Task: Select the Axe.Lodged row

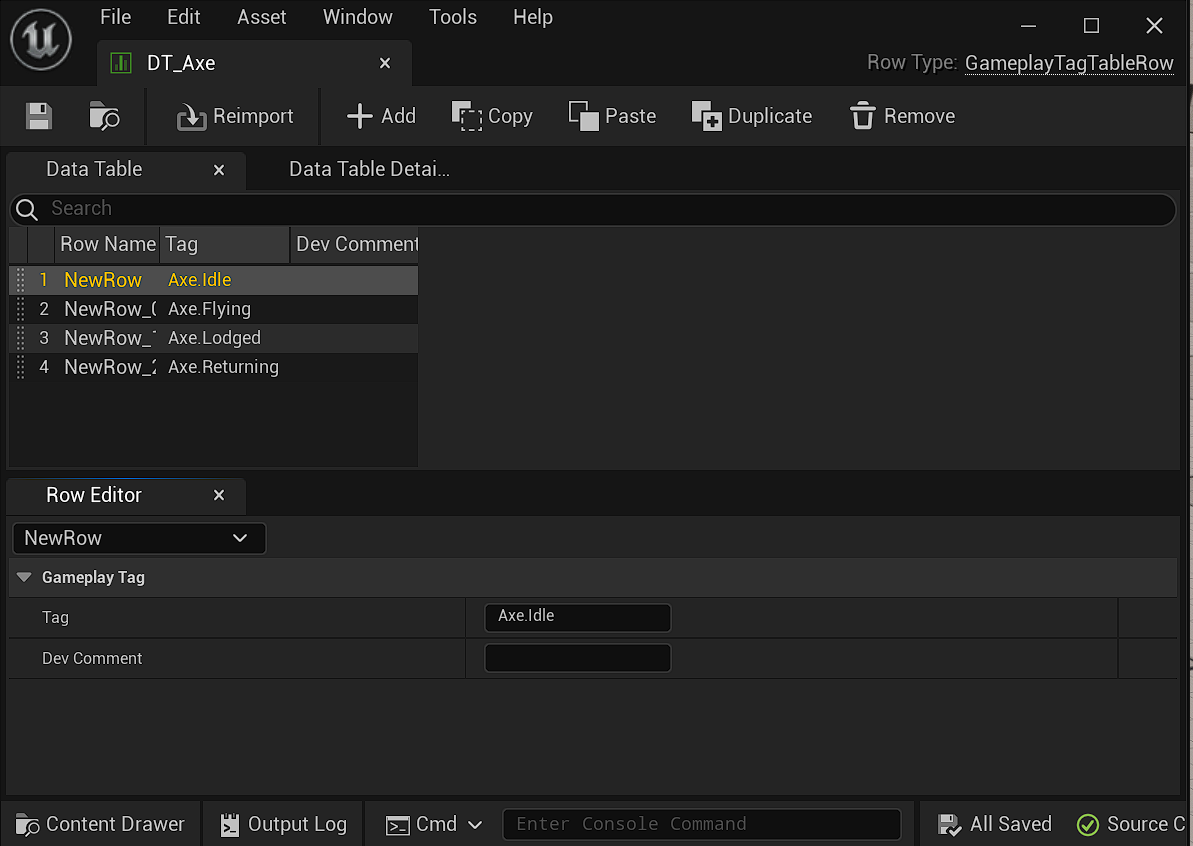Action: 214,338
